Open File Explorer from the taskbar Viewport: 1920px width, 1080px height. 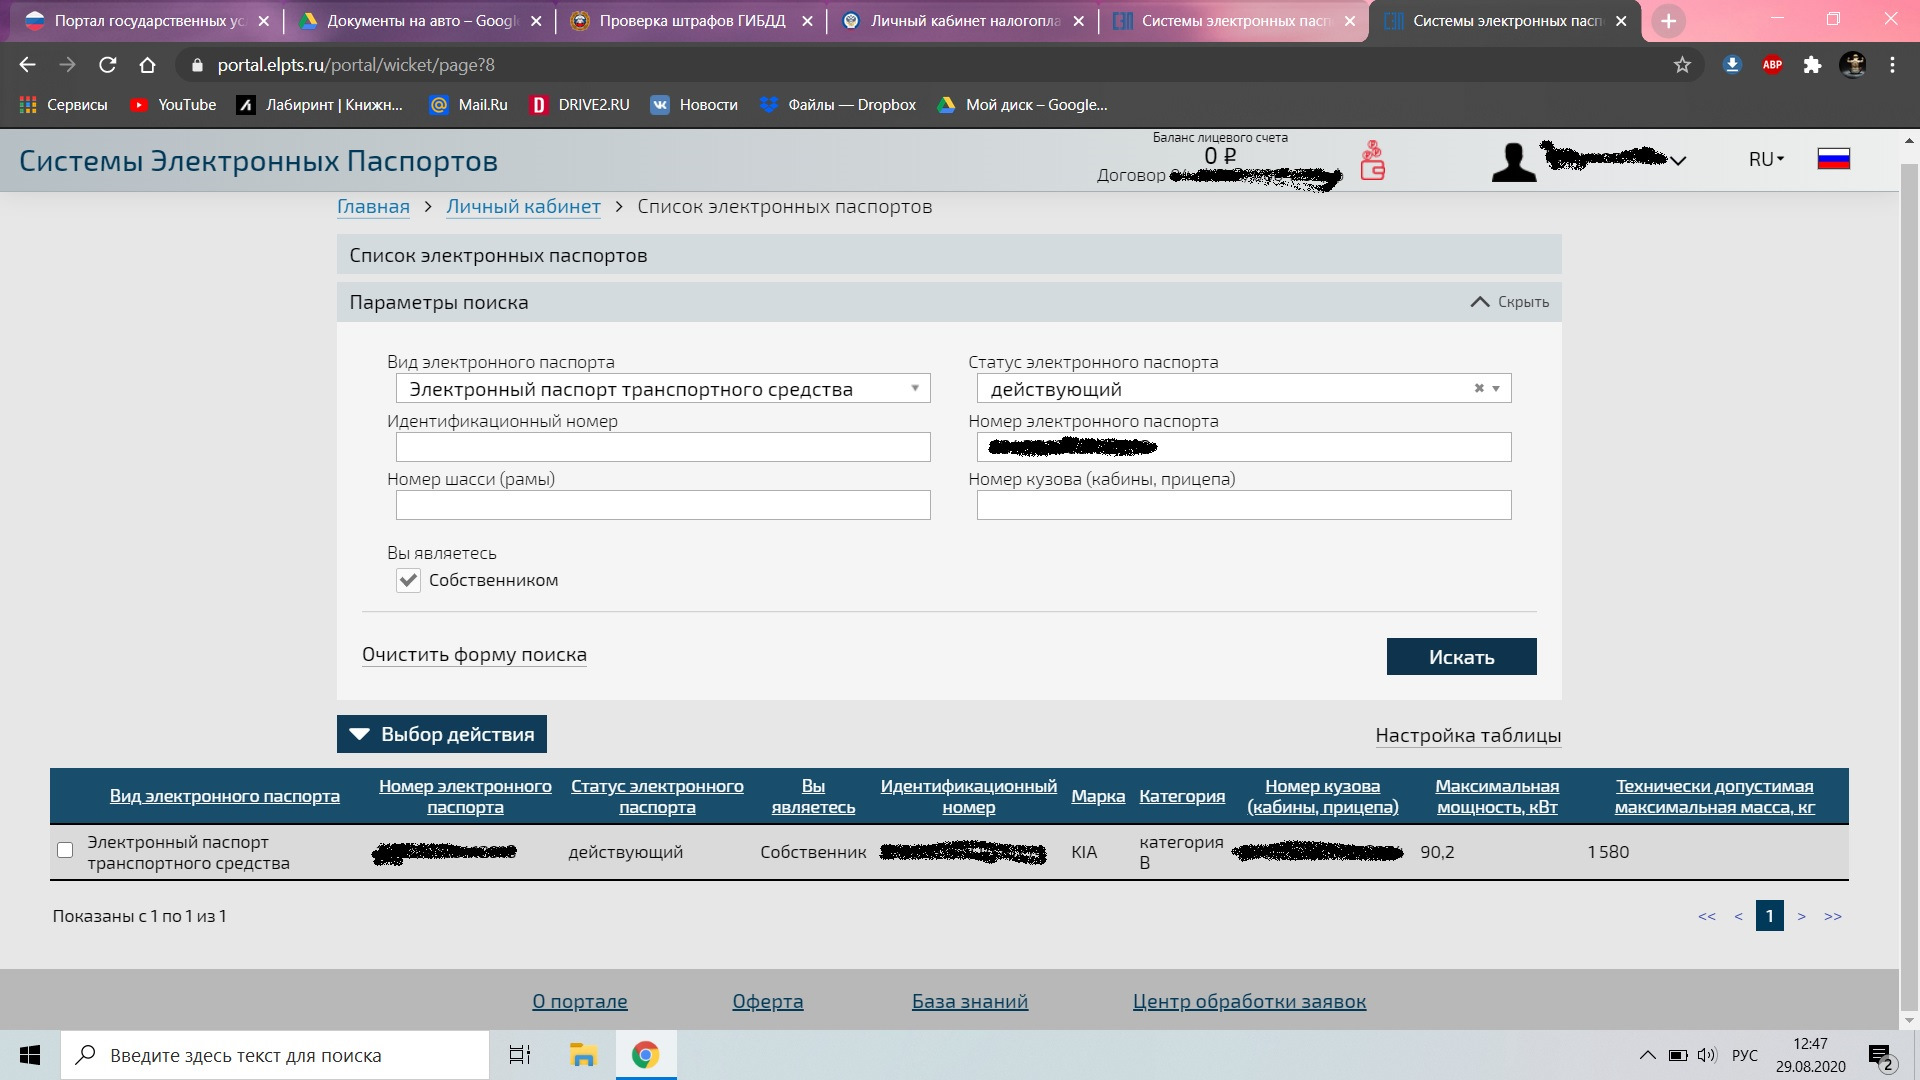click(583, 1055)
